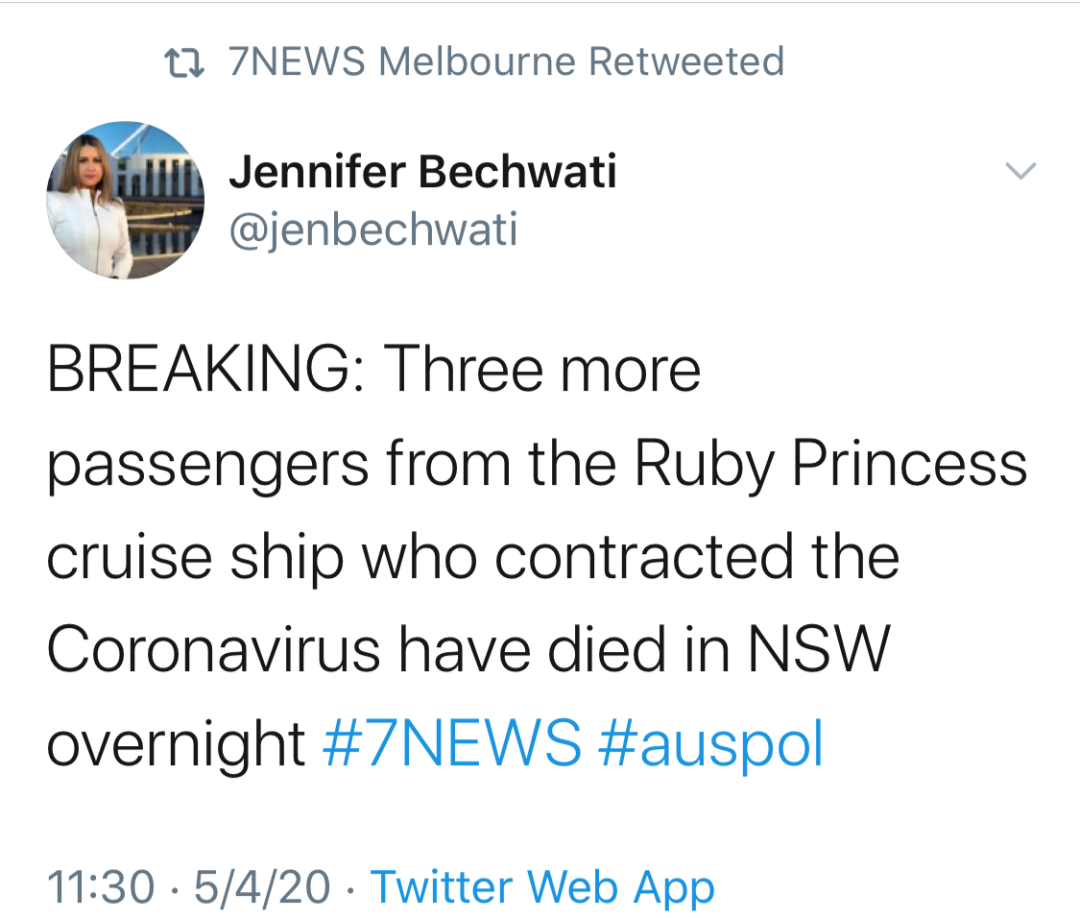Open the #auspol hashtag
The width and height of the screenshot is (1080, 918).
click(x=711, y=744)
